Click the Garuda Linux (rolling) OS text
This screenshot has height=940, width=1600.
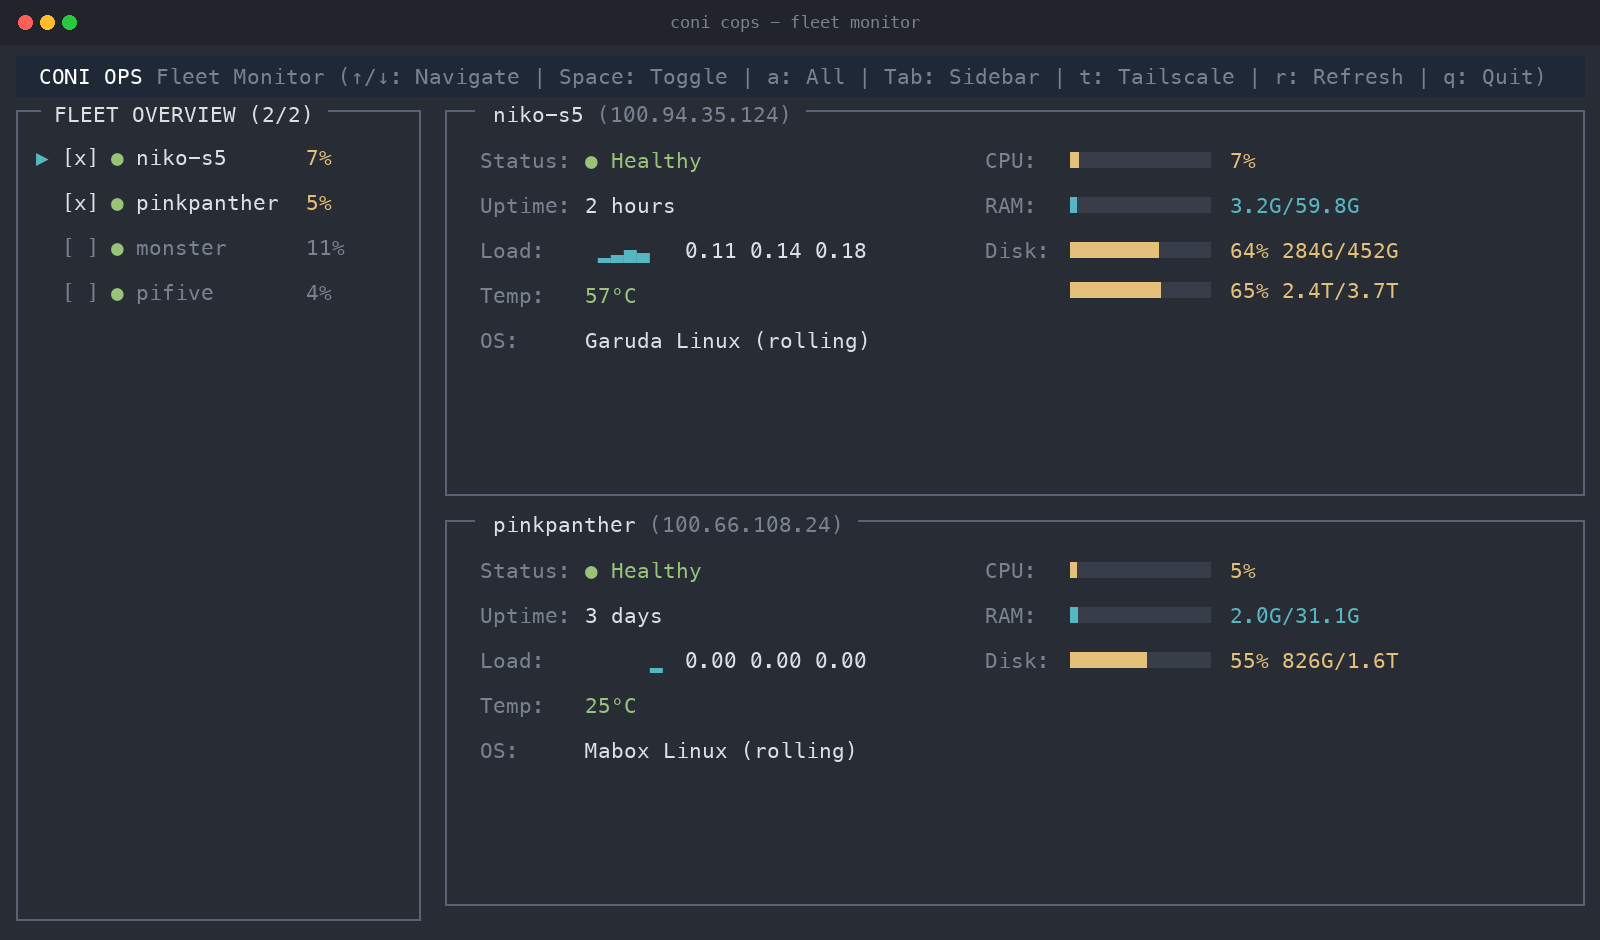(x=727, y=341)
